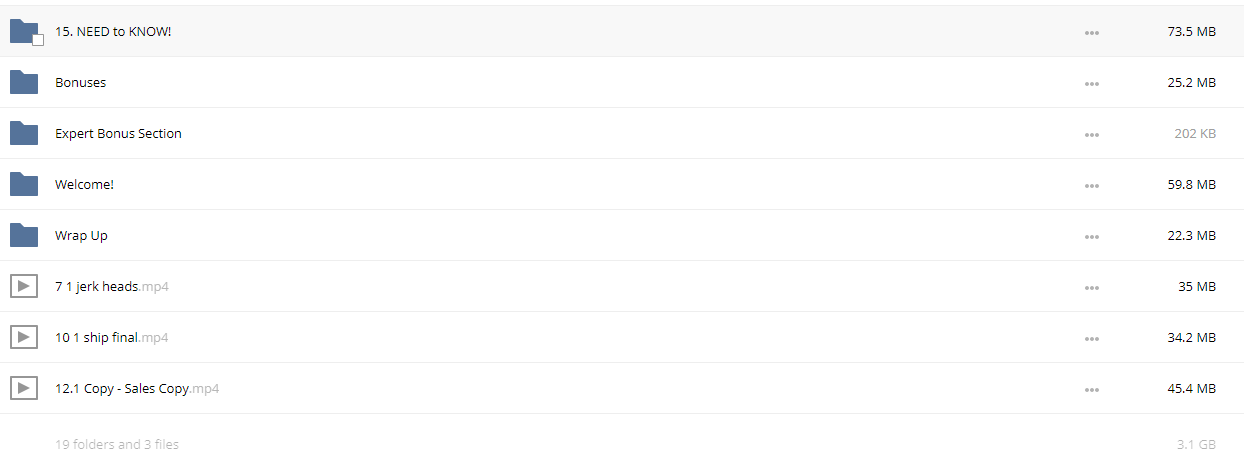Open the Wrap Up folder name link
Viewport: 1244px width, 476px height.
coord(81,236)
